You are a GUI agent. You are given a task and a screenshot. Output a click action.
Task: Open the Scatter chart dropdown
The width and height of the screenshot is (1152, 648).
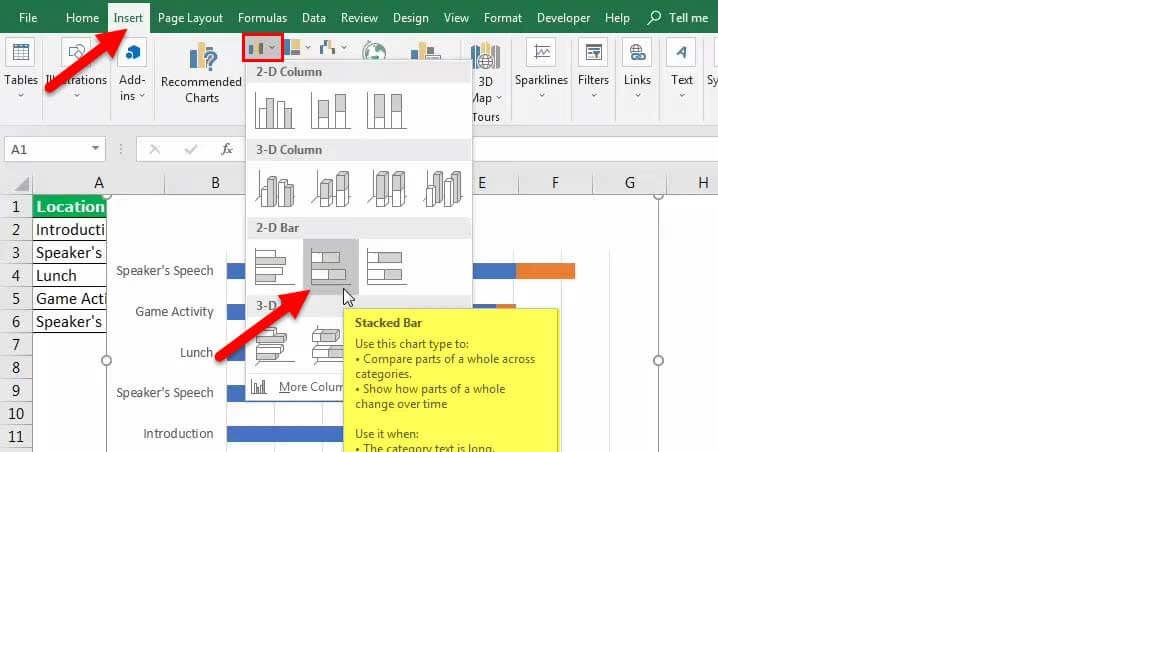point(333,48)
